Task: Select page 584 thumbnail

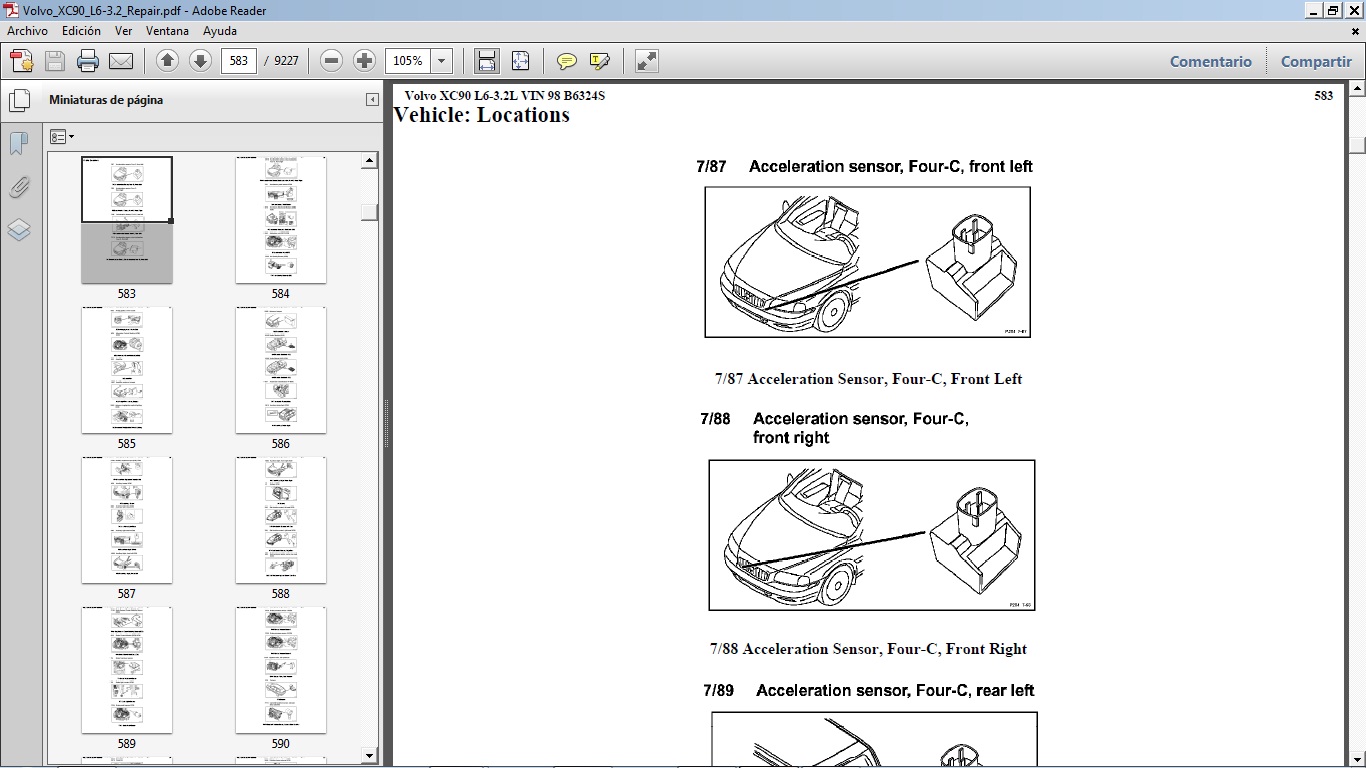Action: pyautogui.click(x=281, y=220)
